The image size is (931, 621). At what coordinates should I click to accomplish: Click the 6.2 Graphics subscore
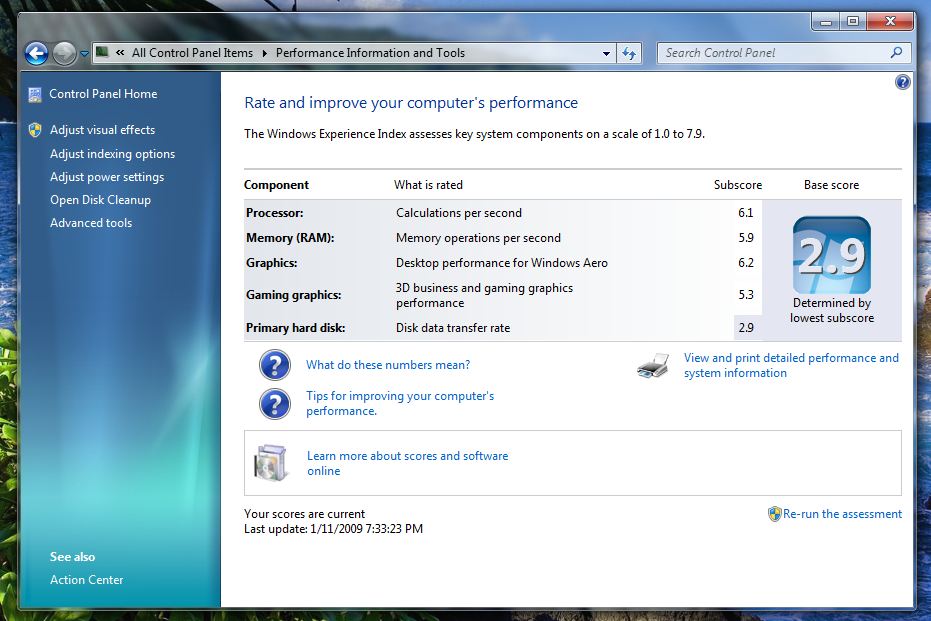pyautogui.click(x=746, y=262)
